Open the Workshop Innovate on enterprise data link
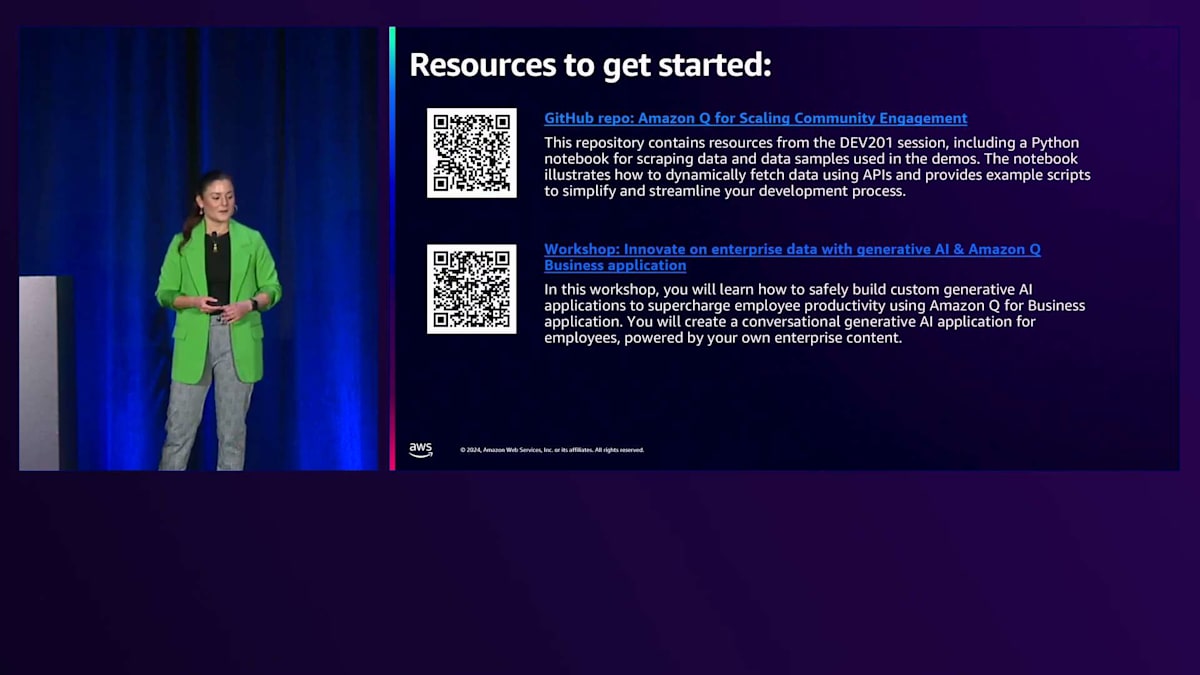The width and height of the screenshot is (1200, 675). (x=792, y=257)
